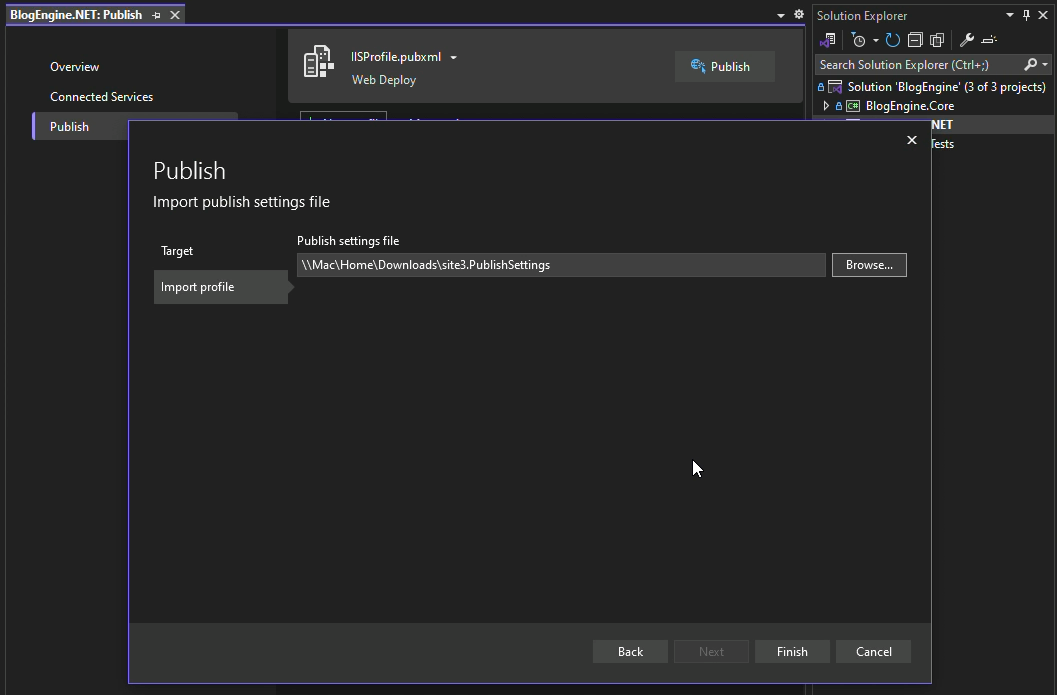Click the Solution Explorer search magnifier icon
Viewport: 1057px width, 695px height.
tap(1030, 65)
